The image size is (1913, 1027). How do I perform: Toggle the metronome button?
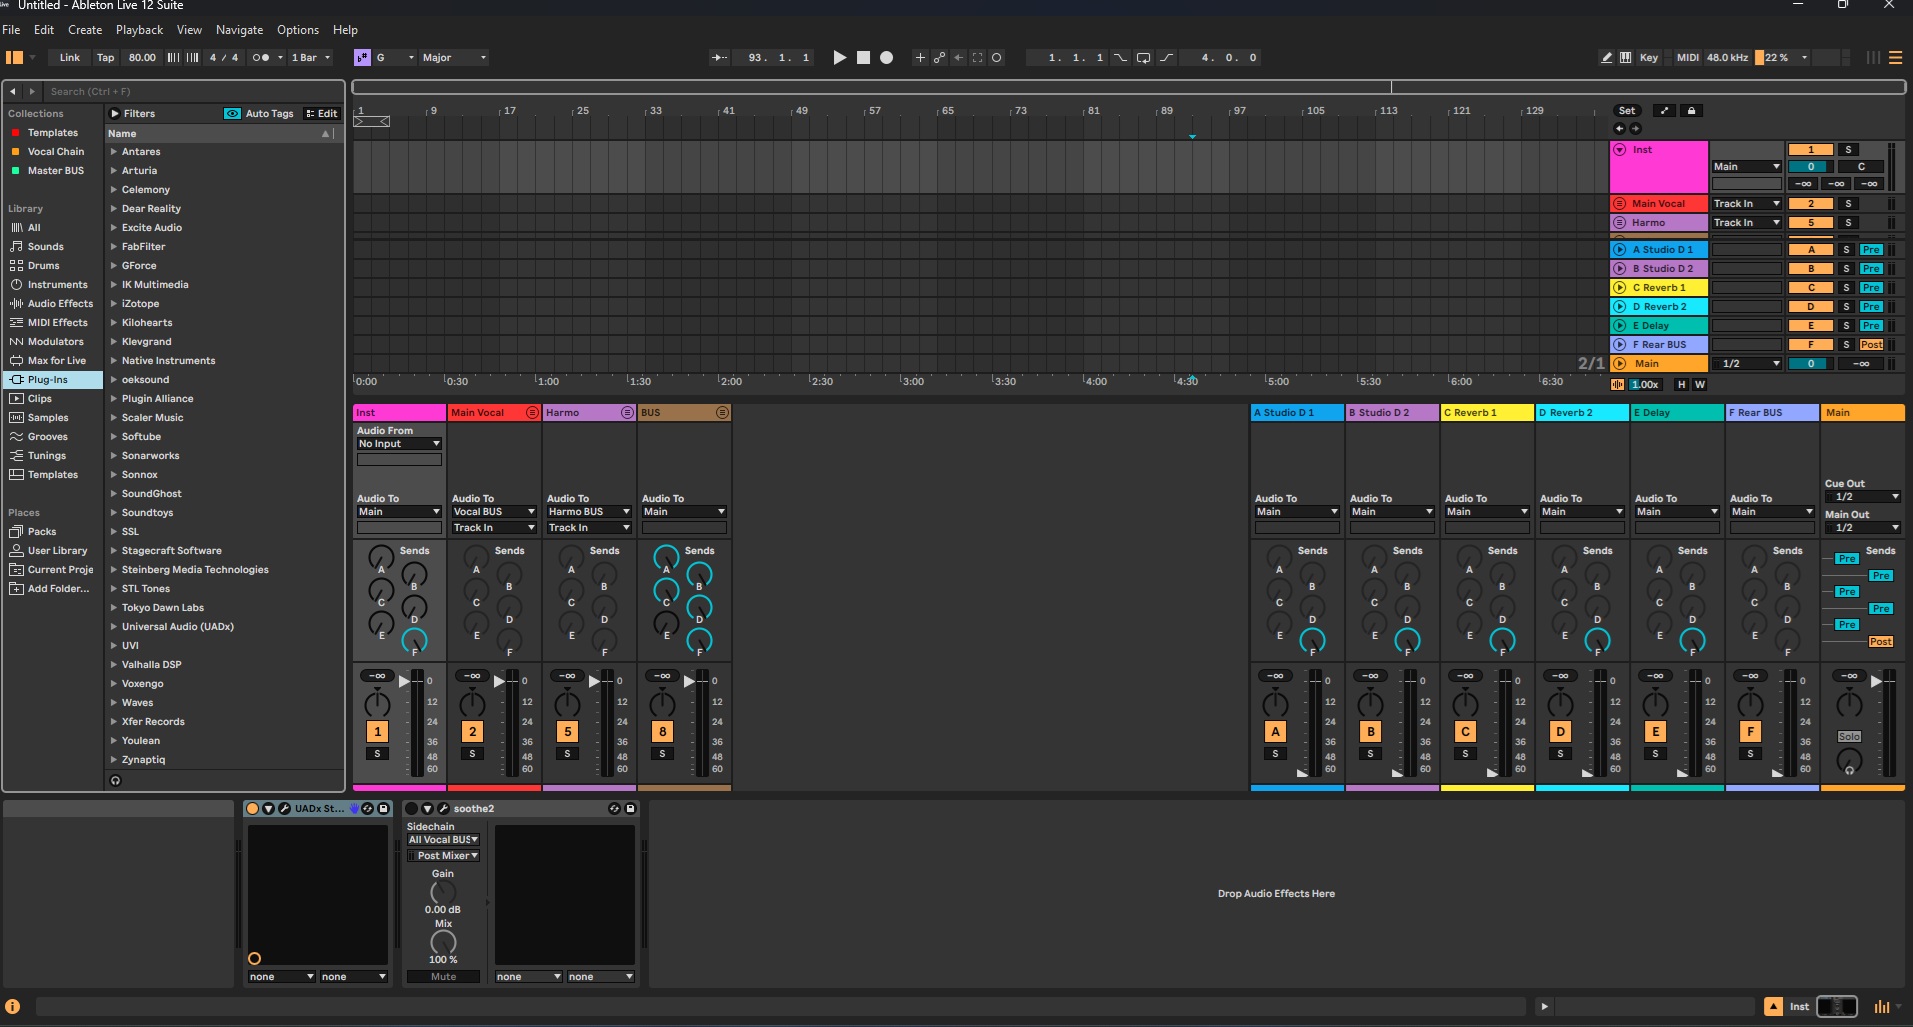(261, 58)
